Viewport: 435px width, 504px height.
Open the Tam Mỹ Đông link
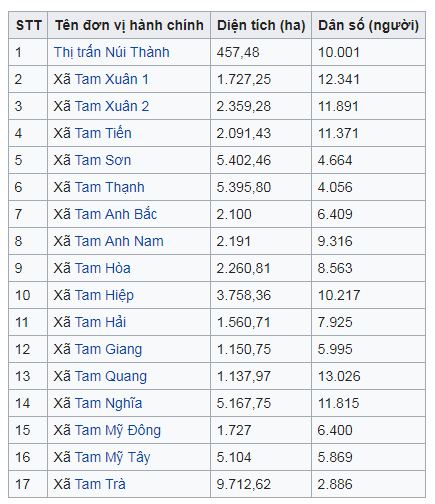pos(118,430)
